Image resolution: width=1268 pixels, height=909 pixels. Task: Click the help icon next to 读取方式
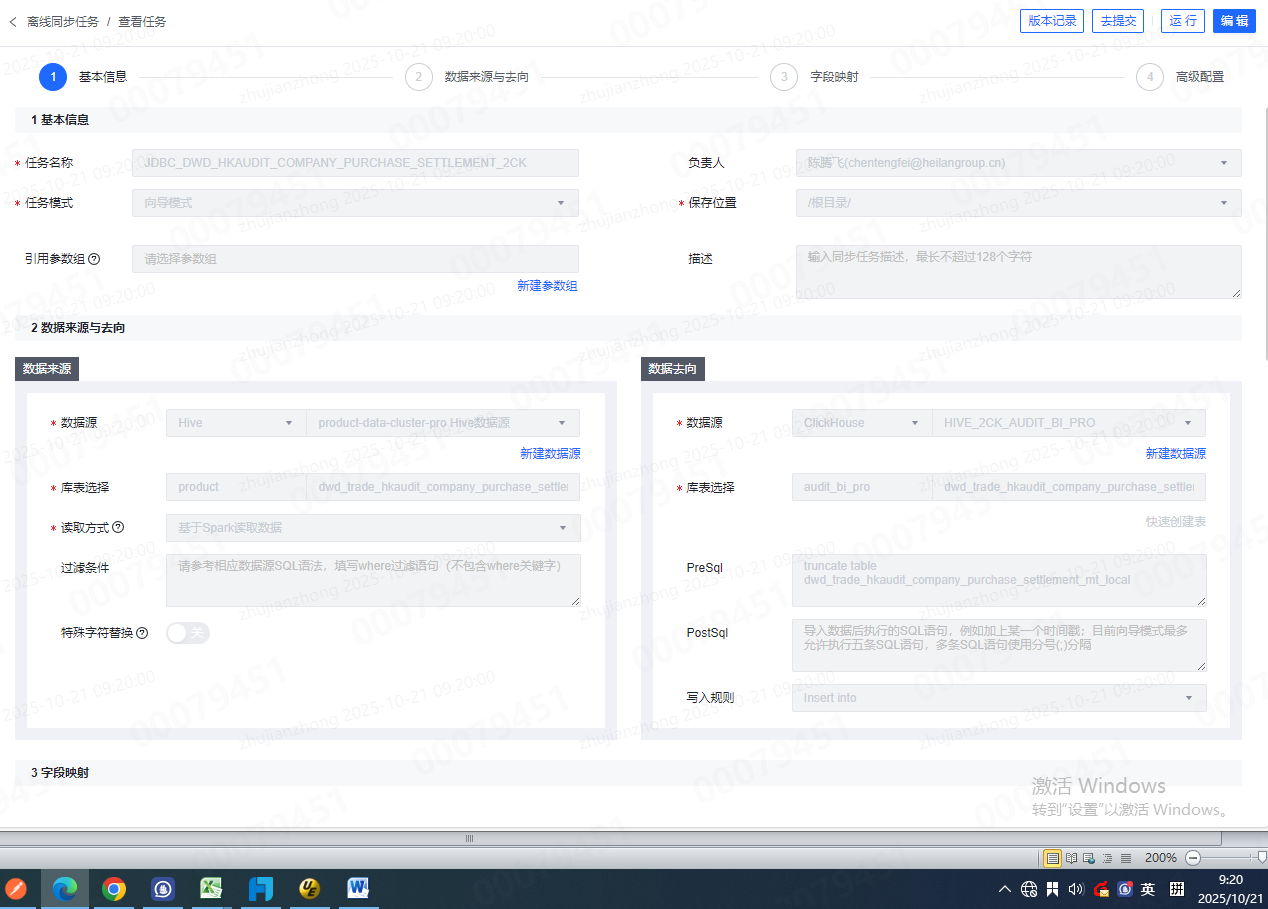pyautogui.click(x=118, y=527)
